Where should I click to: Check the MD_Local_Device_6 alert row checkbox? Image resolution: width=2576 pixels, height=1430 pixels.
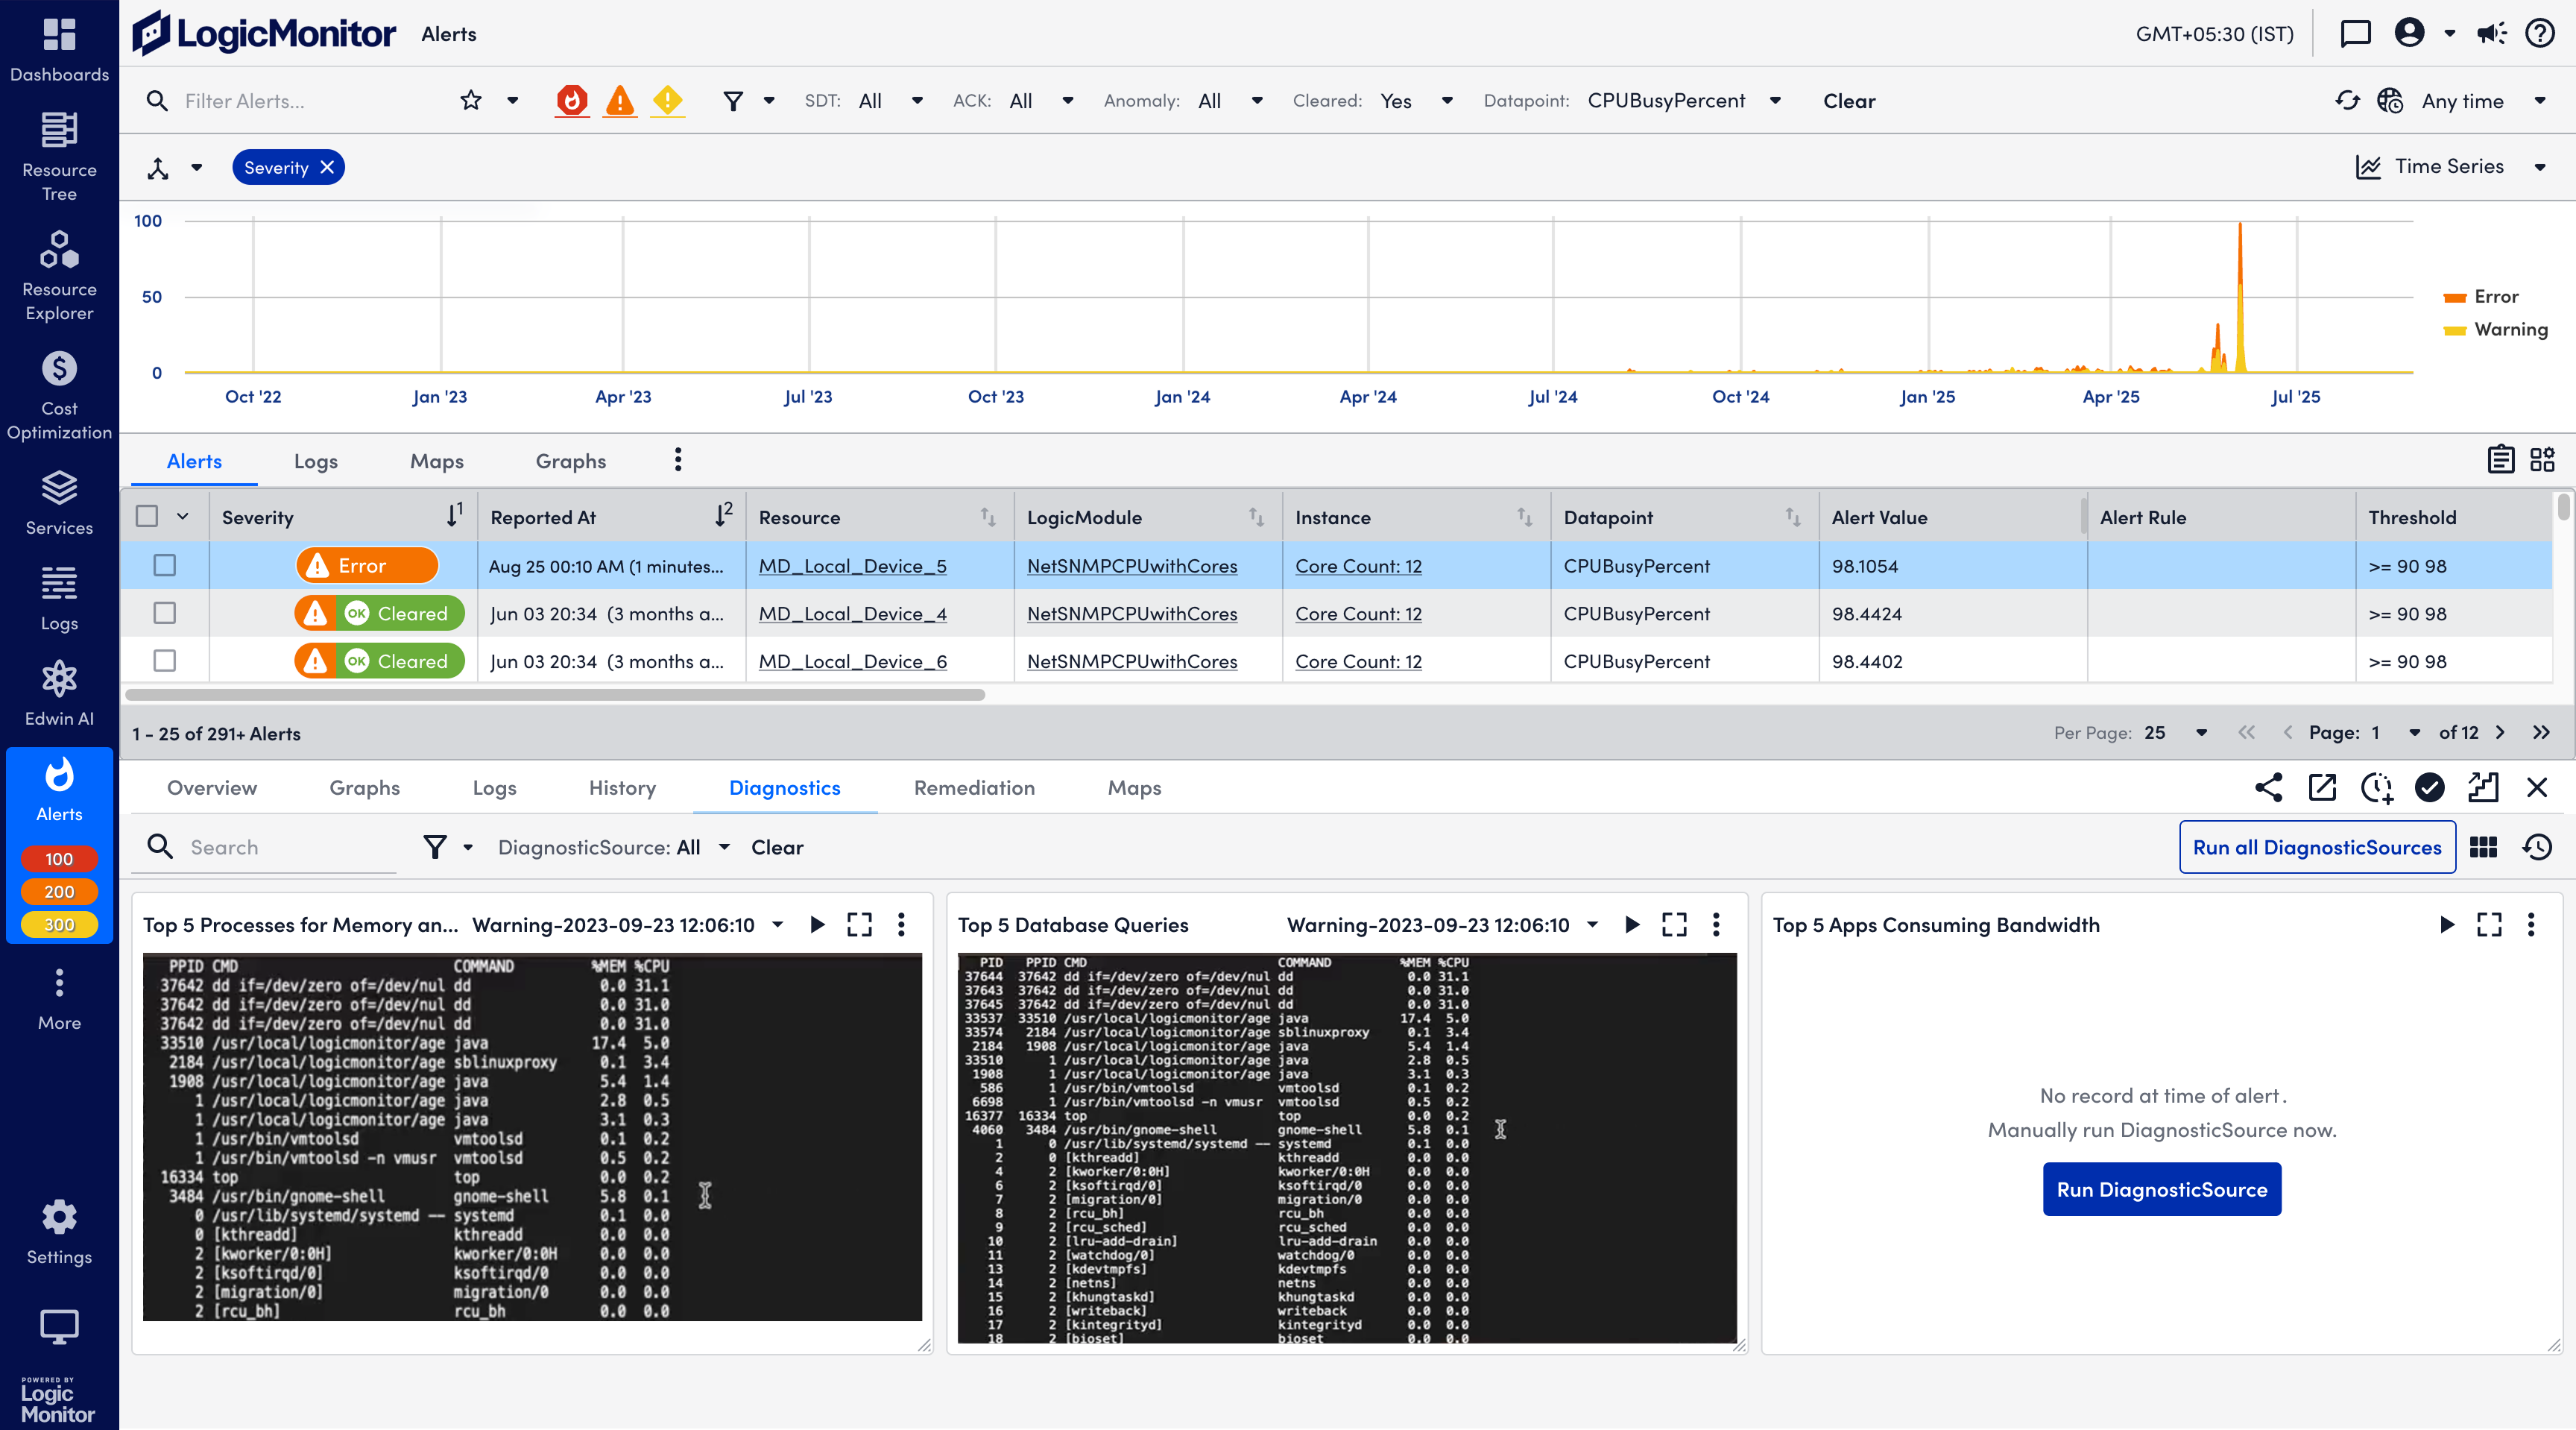[x=165, y=661]
